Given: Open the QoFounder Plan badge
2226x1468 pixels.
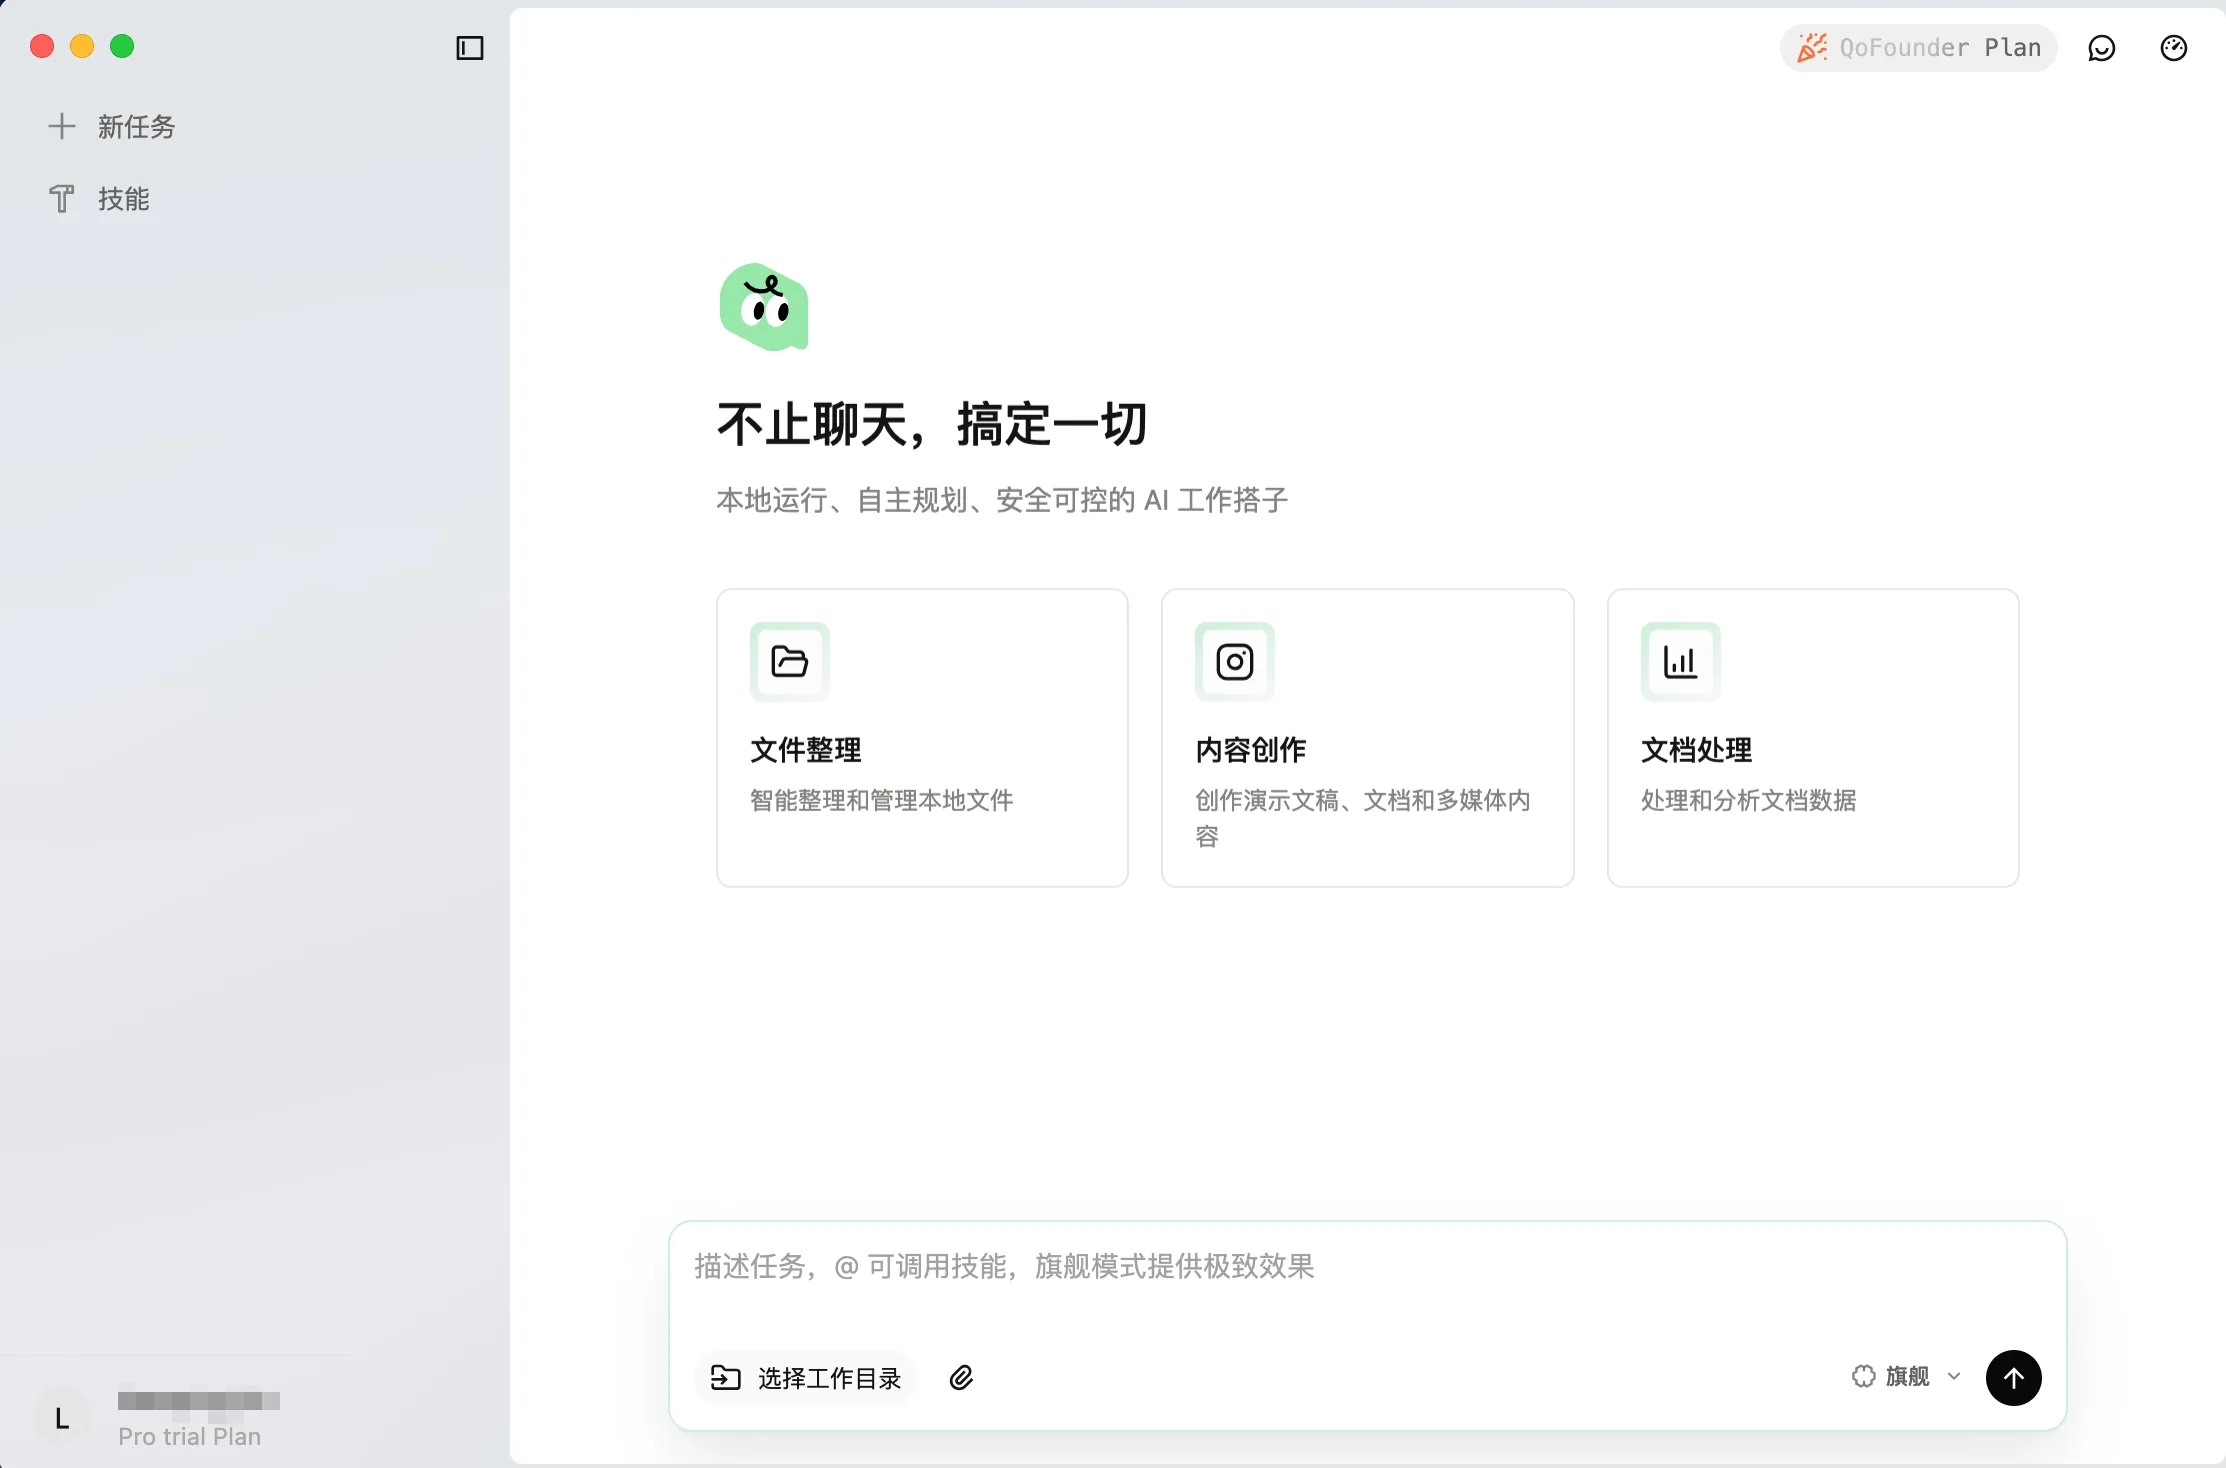Looking at the screenshot, I should point(1917,47).
